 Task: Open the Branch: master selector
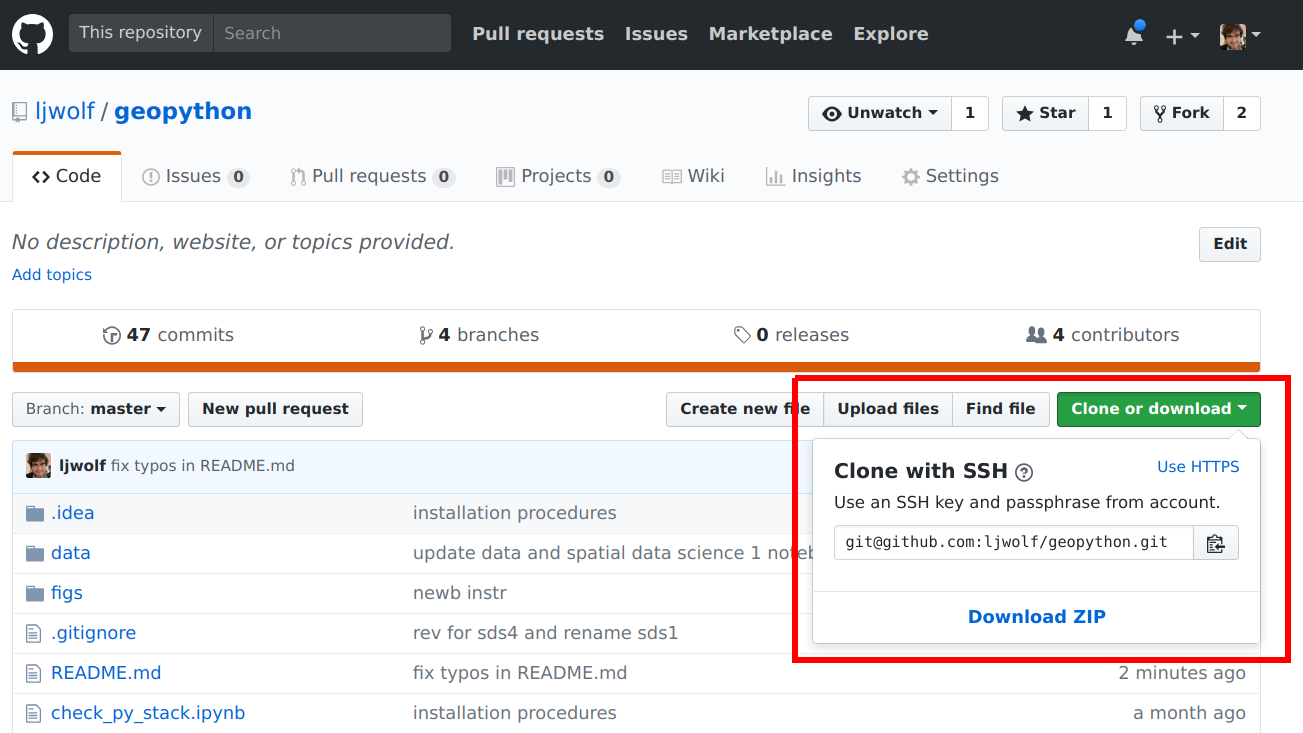[96, 409]
